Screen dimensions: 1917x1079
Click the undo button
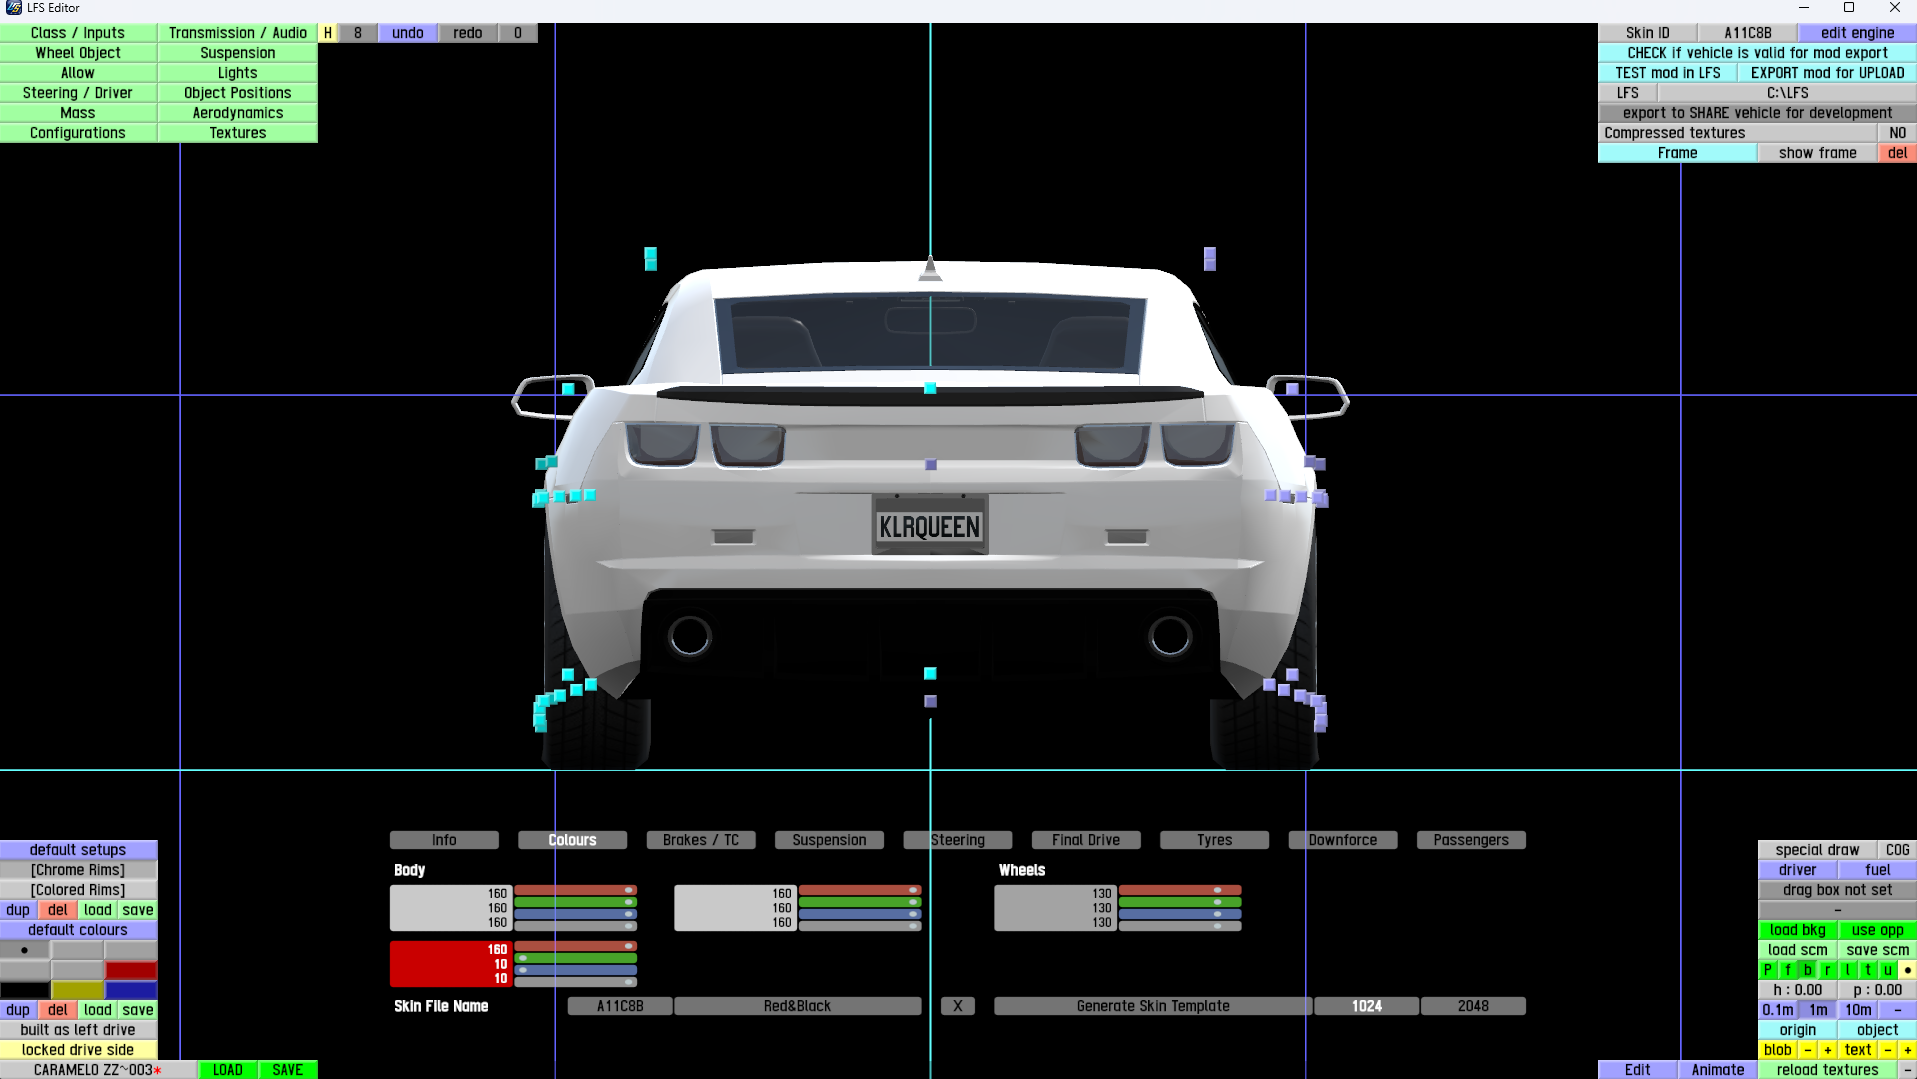[x=408, y=33]
